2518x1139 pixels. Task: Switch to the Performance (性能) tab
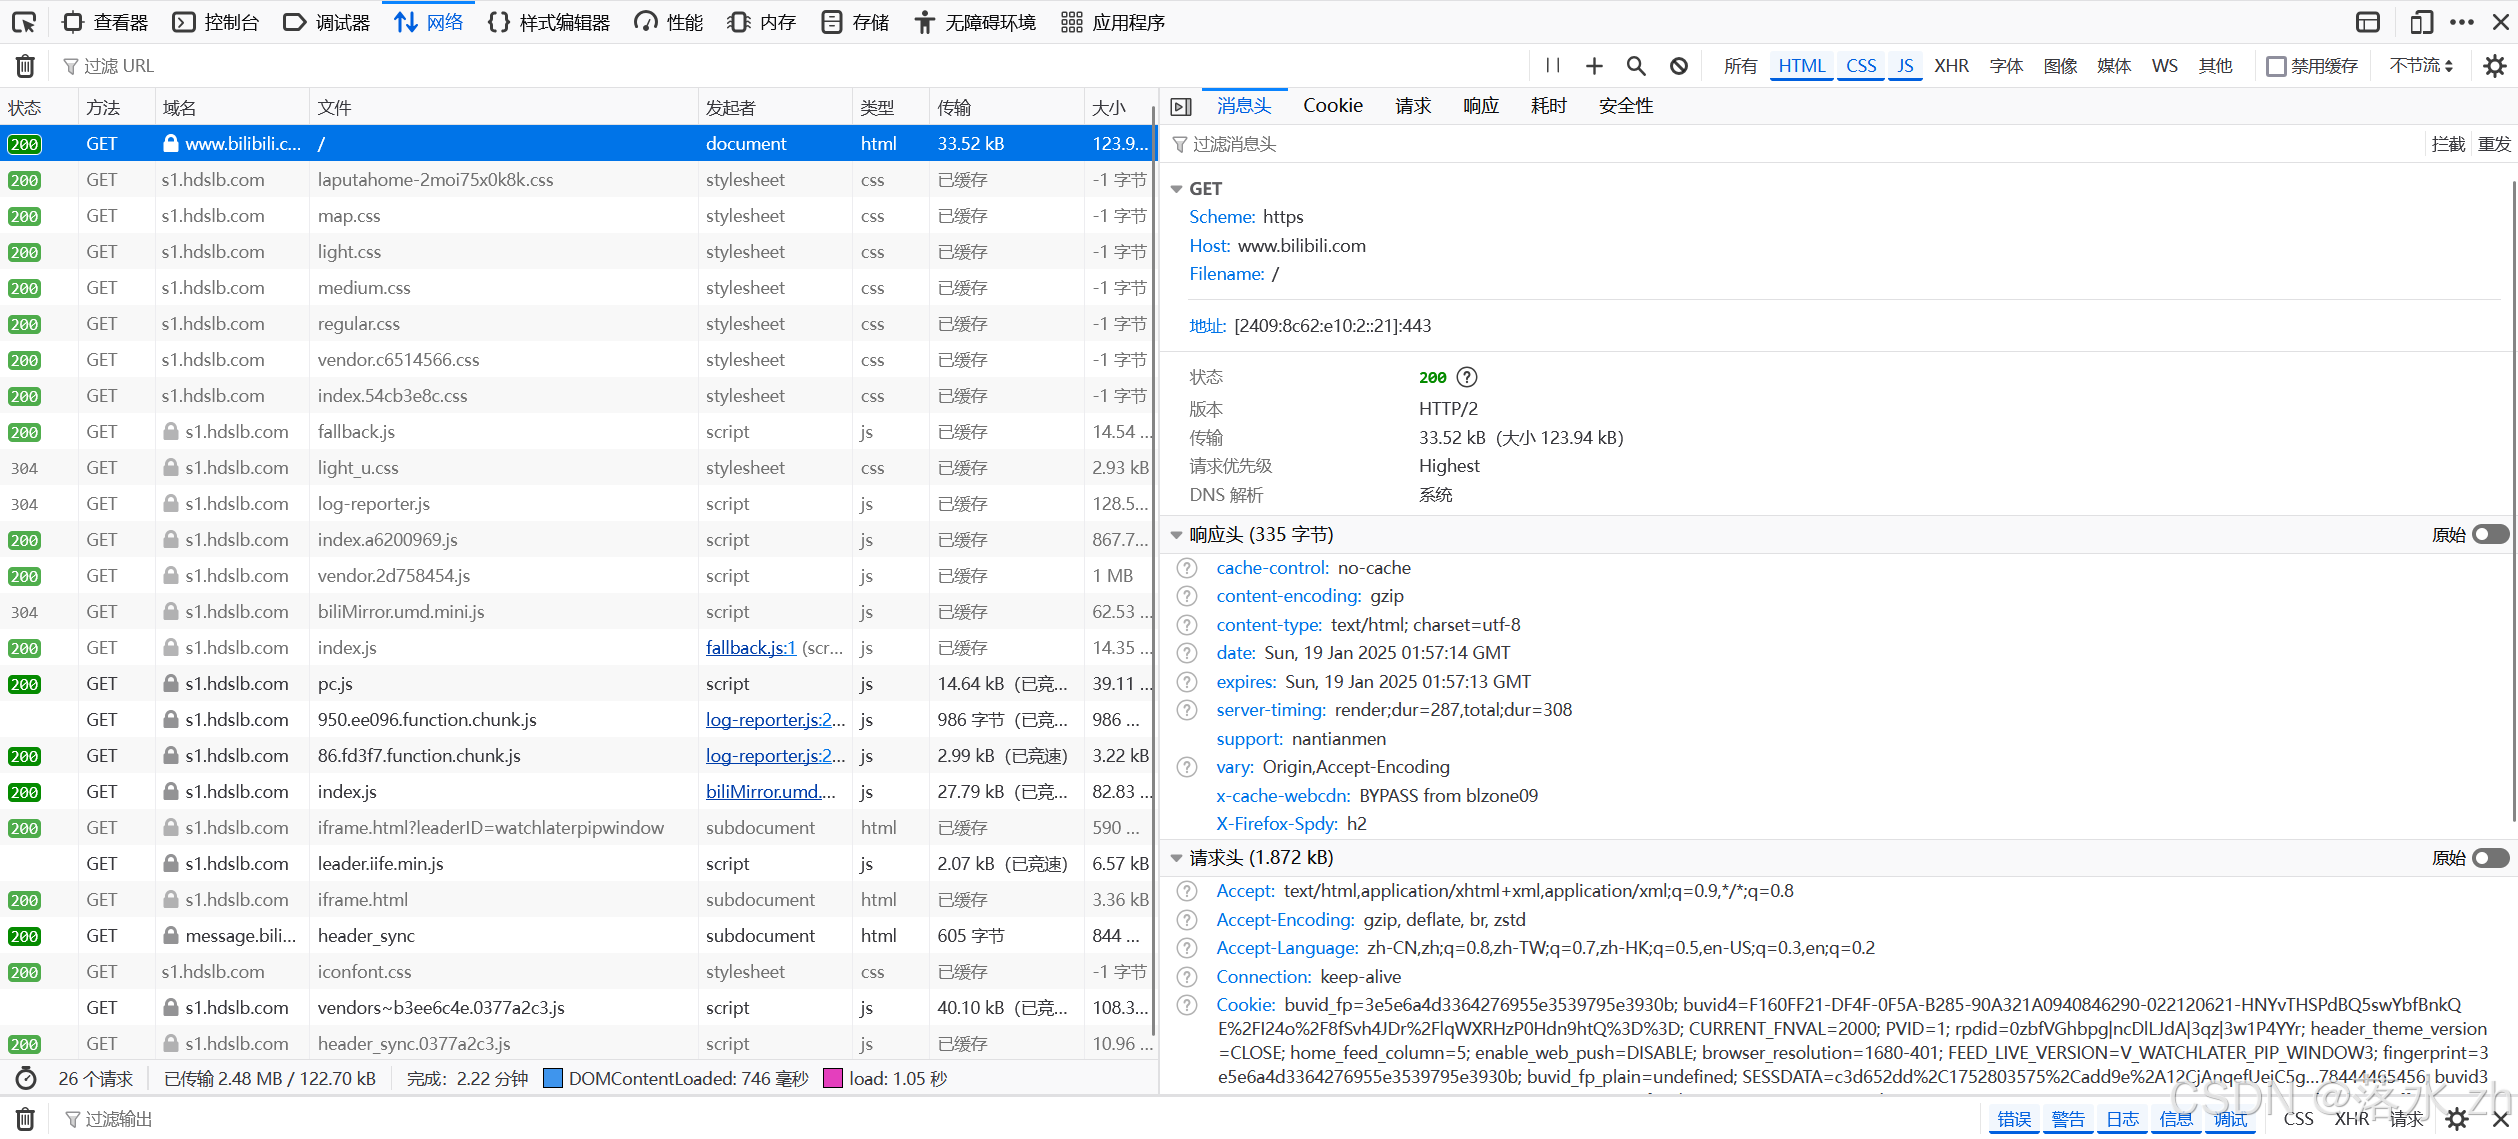tap(669, 22)
